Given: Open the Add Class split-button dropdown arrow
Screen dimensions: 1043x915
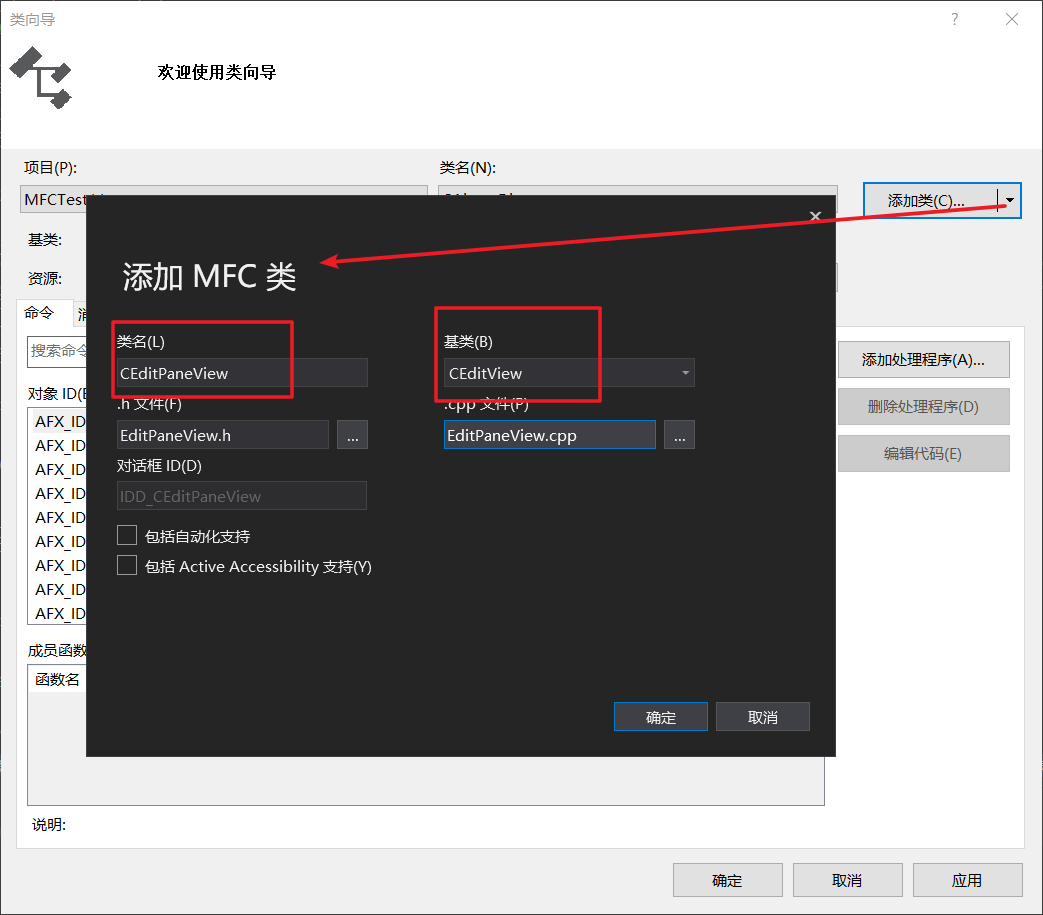Looking at the screenshot, I should click(1009, 200).
